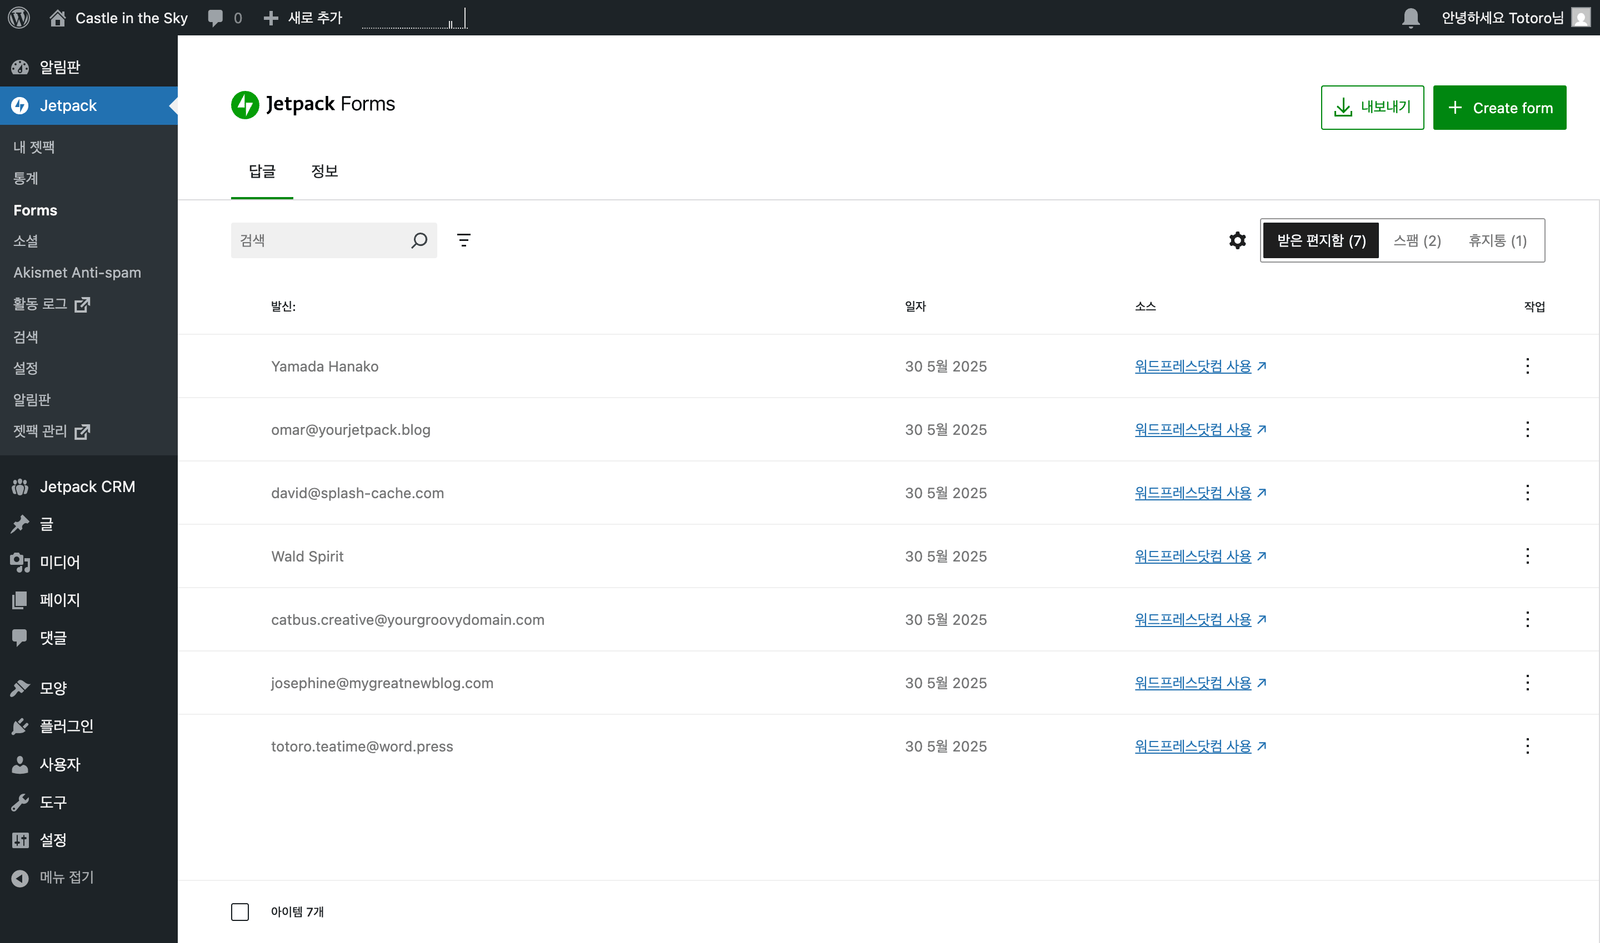Click the Jetpack Forms logo
Viewport: 1600px width, 943px height.
245,105
